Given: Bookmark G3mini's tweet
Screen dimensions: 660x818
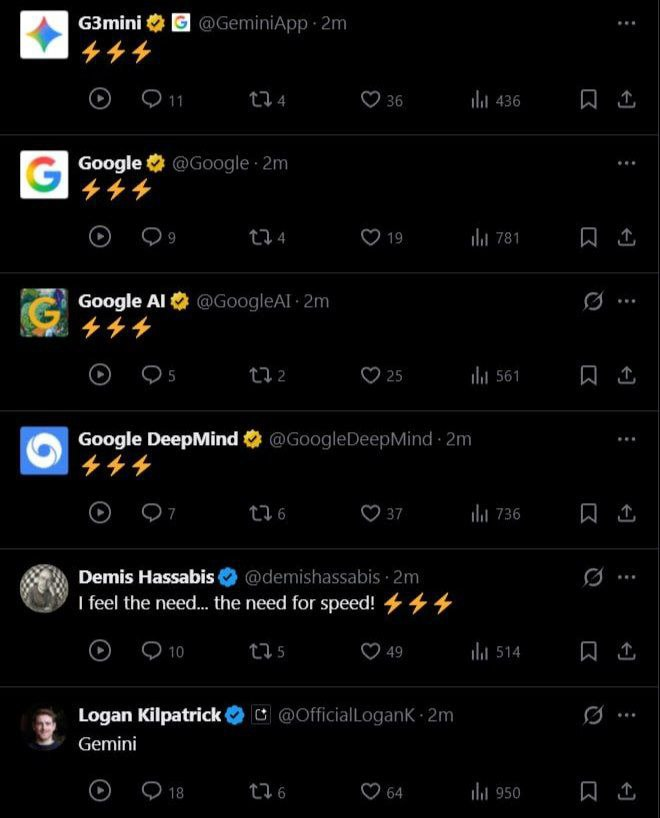Looking at the screenshot, I should (x=588, y=100).
